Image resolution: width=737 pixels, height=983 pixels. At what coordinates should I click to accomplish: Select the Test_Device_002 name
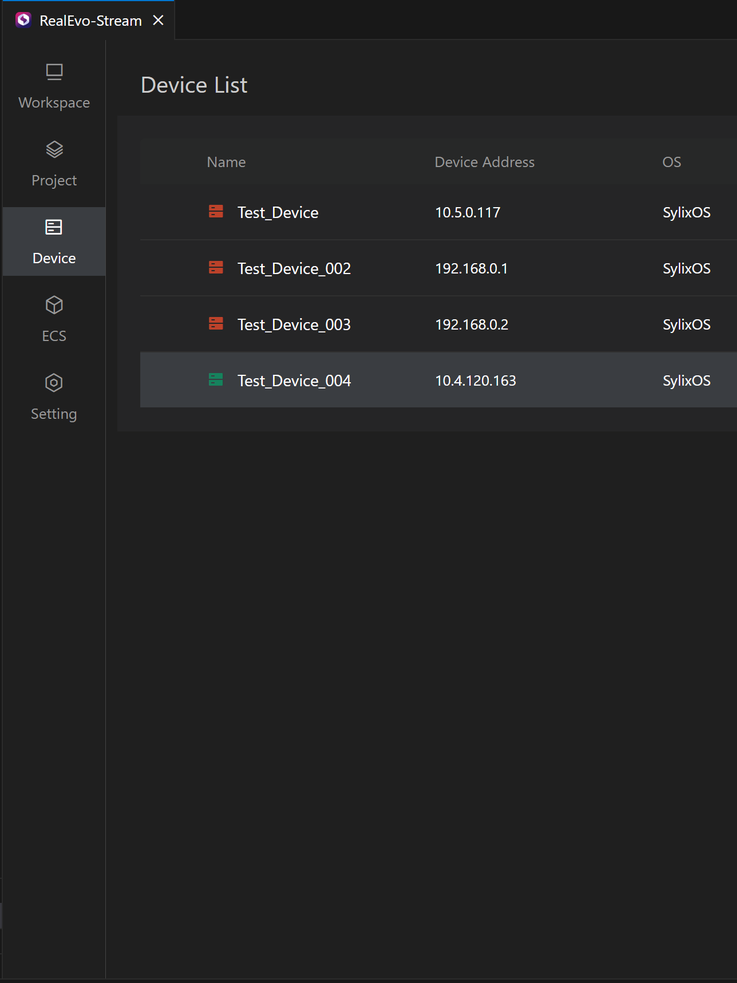pyautogui.click(x=294, y=268)
